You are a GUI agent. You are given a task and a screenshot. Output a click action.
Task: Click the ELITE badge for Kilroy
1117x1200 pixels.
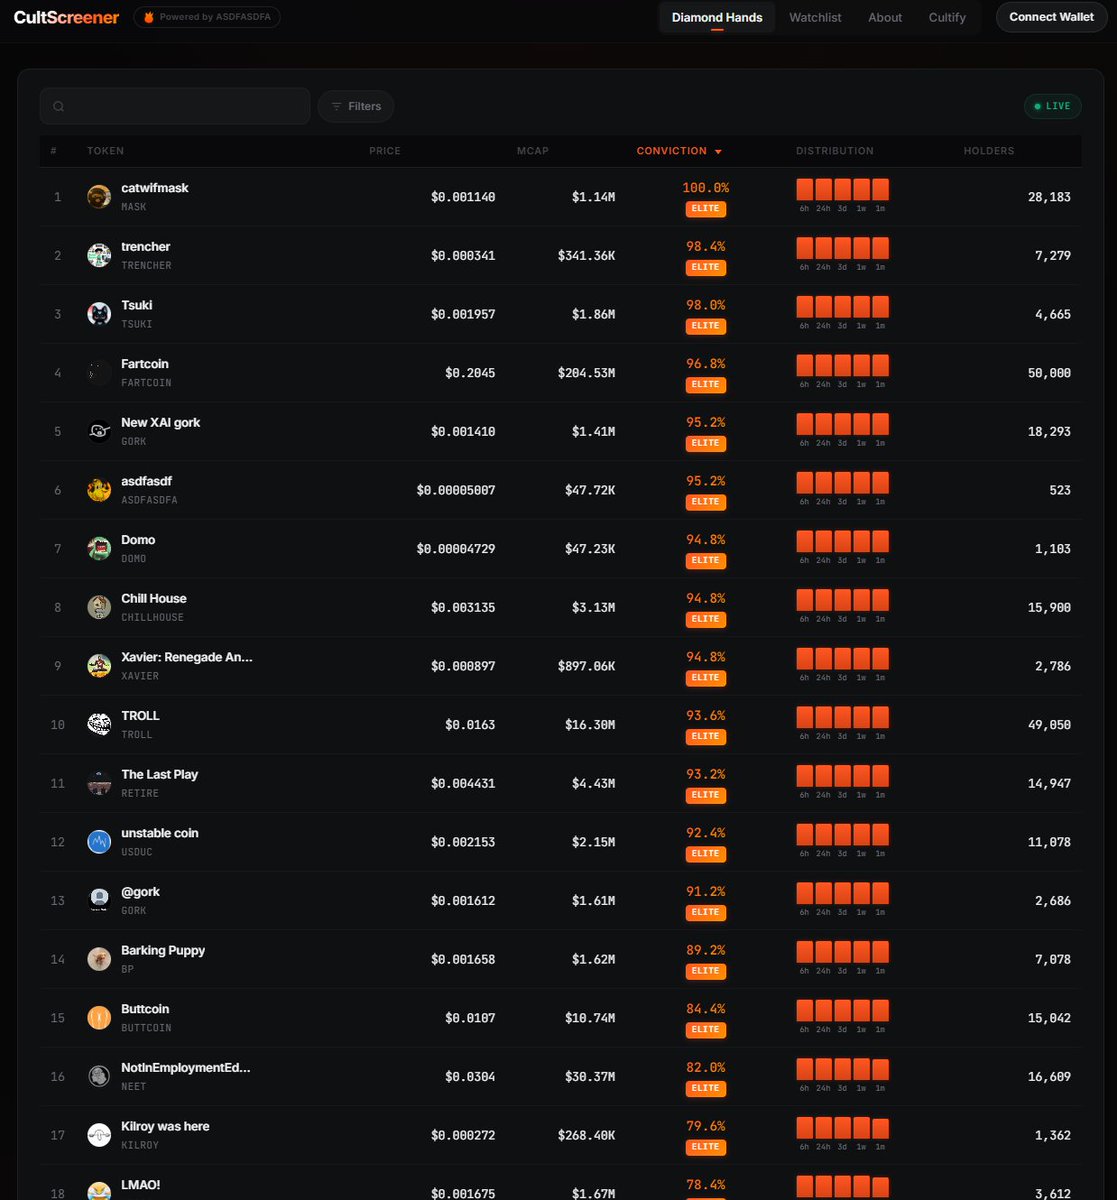click(706, 1146)
